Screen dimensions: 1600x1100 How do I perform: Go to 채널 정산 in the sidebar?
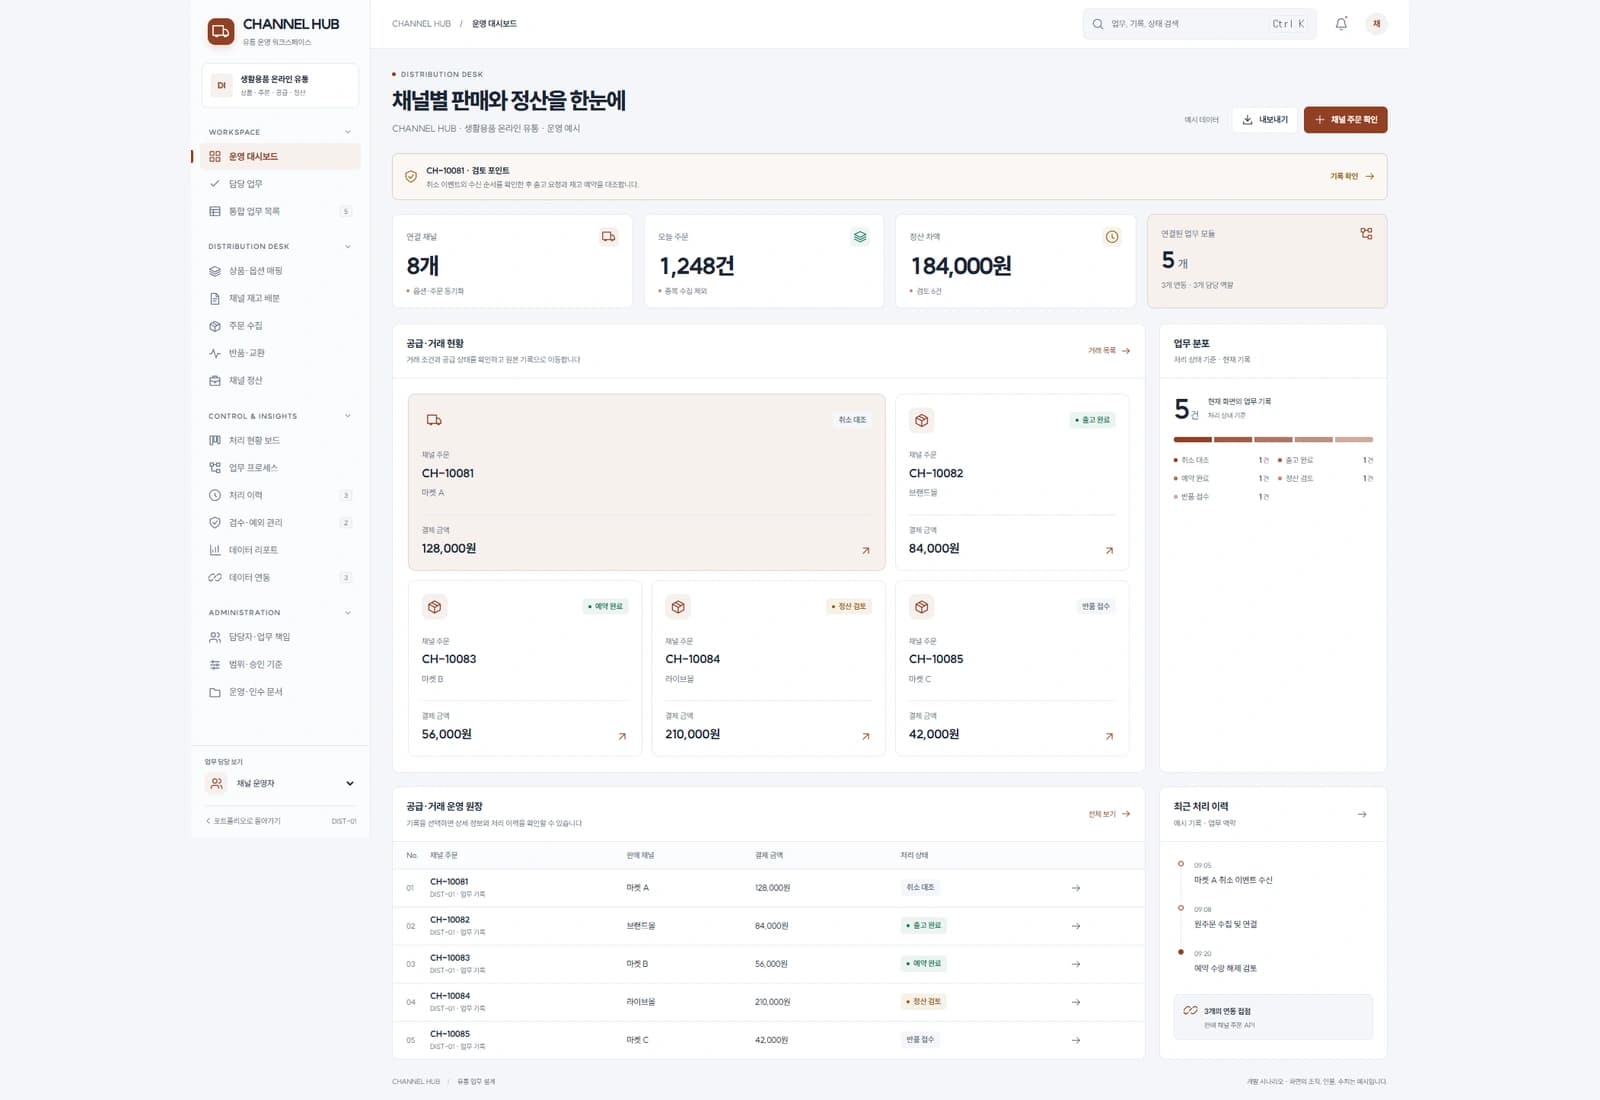coord(280,381)
